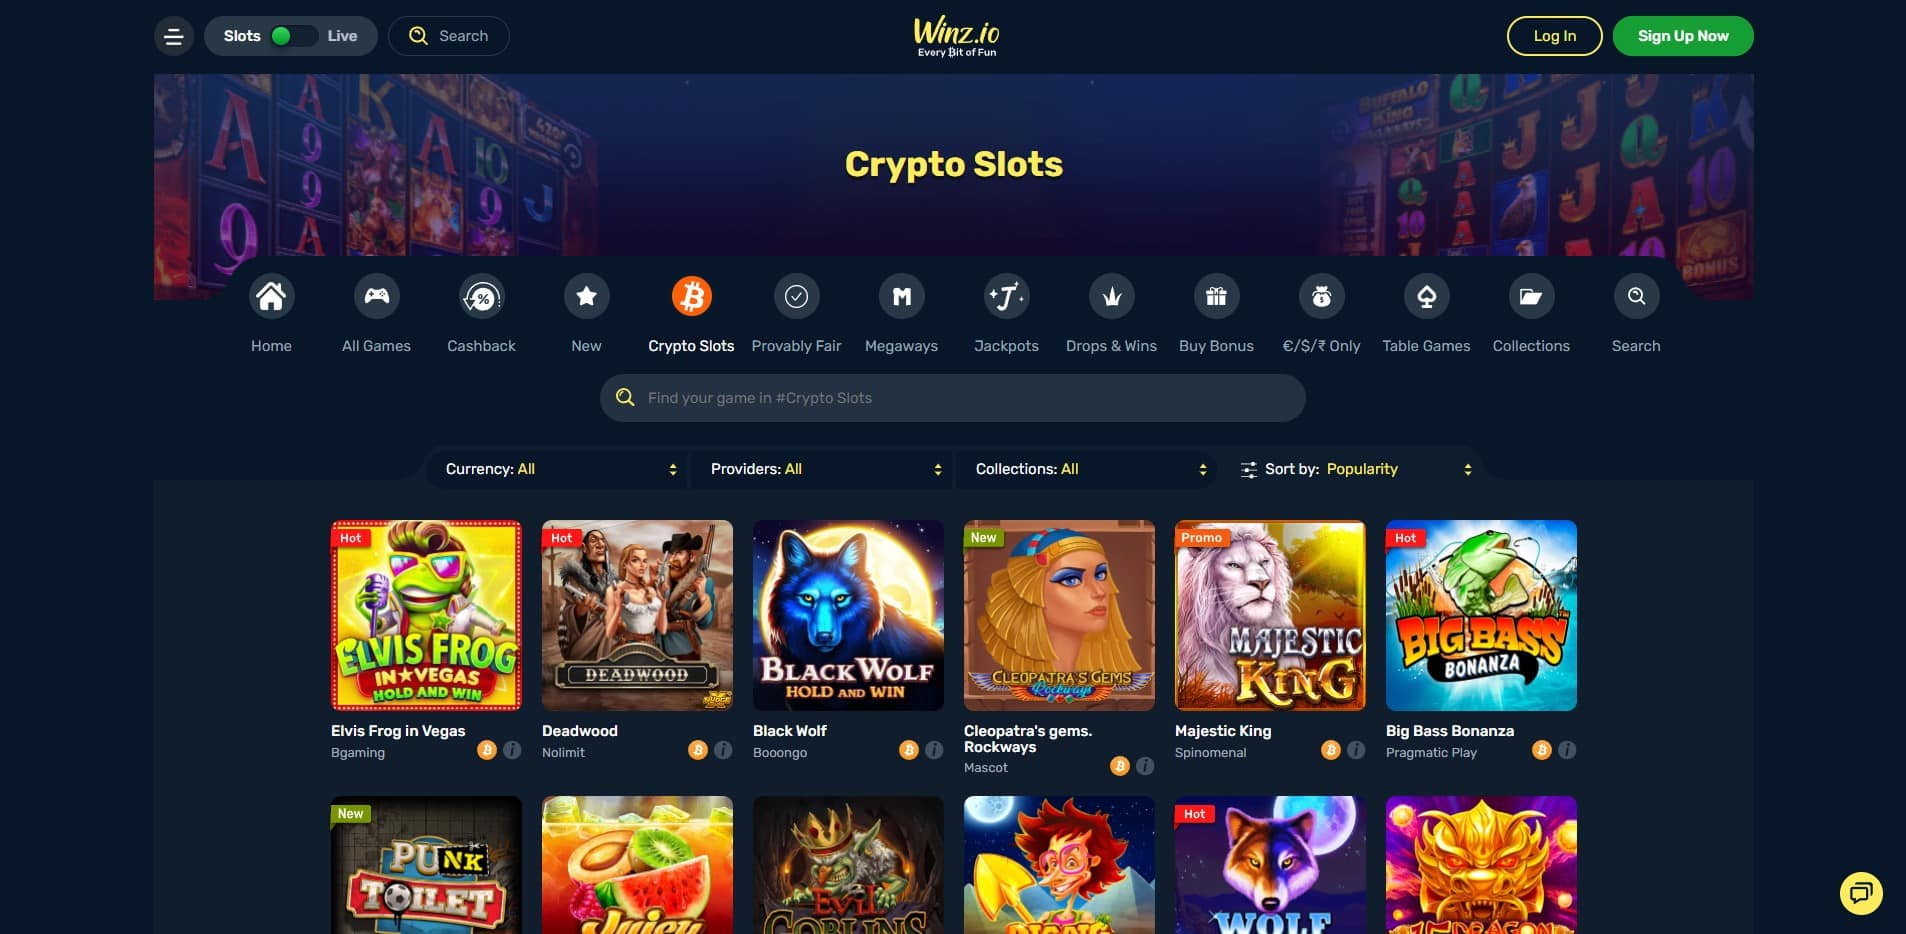Select the Megaways category icon
Viewport: 1906px width, 934px height.
click(x=901, y=296)
